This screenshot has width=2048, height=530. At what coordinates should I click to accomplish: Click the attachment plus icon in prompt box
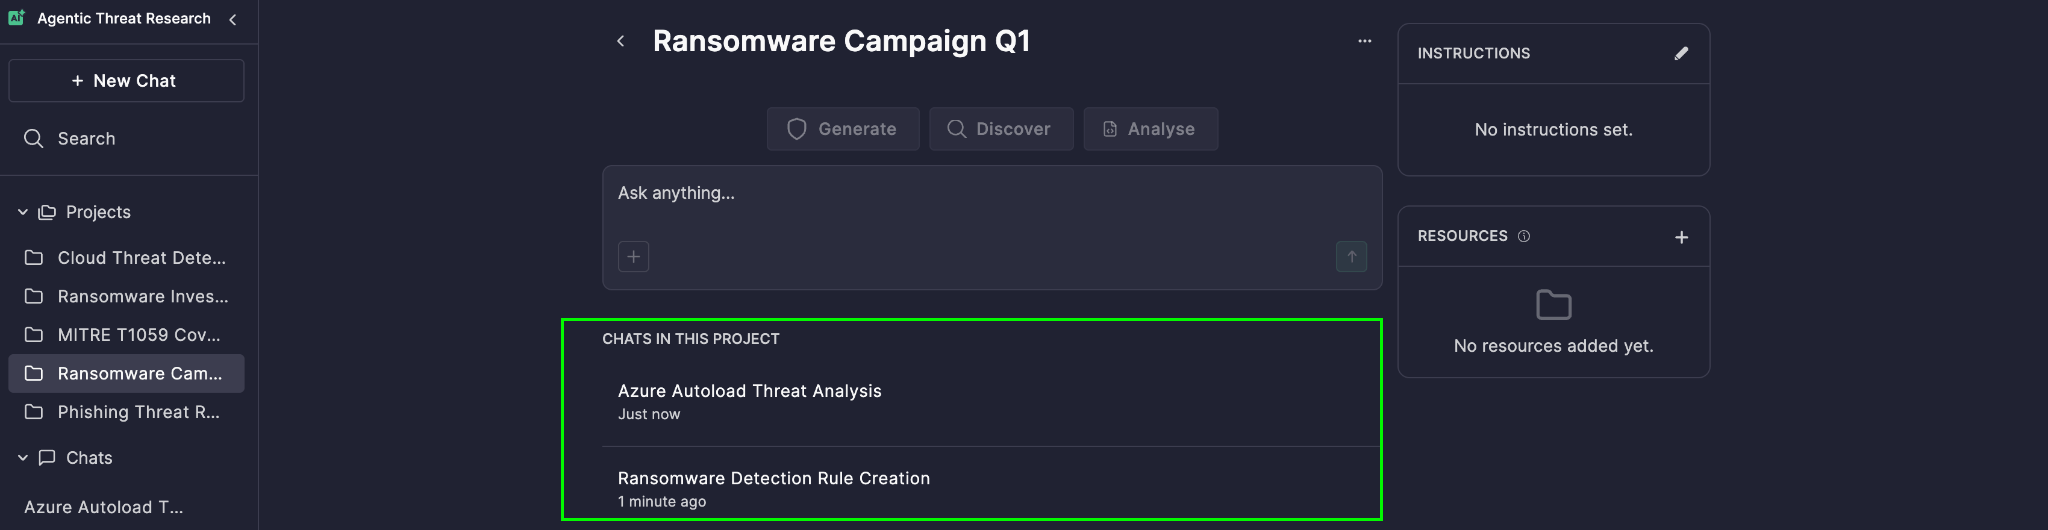click(633, 257)
